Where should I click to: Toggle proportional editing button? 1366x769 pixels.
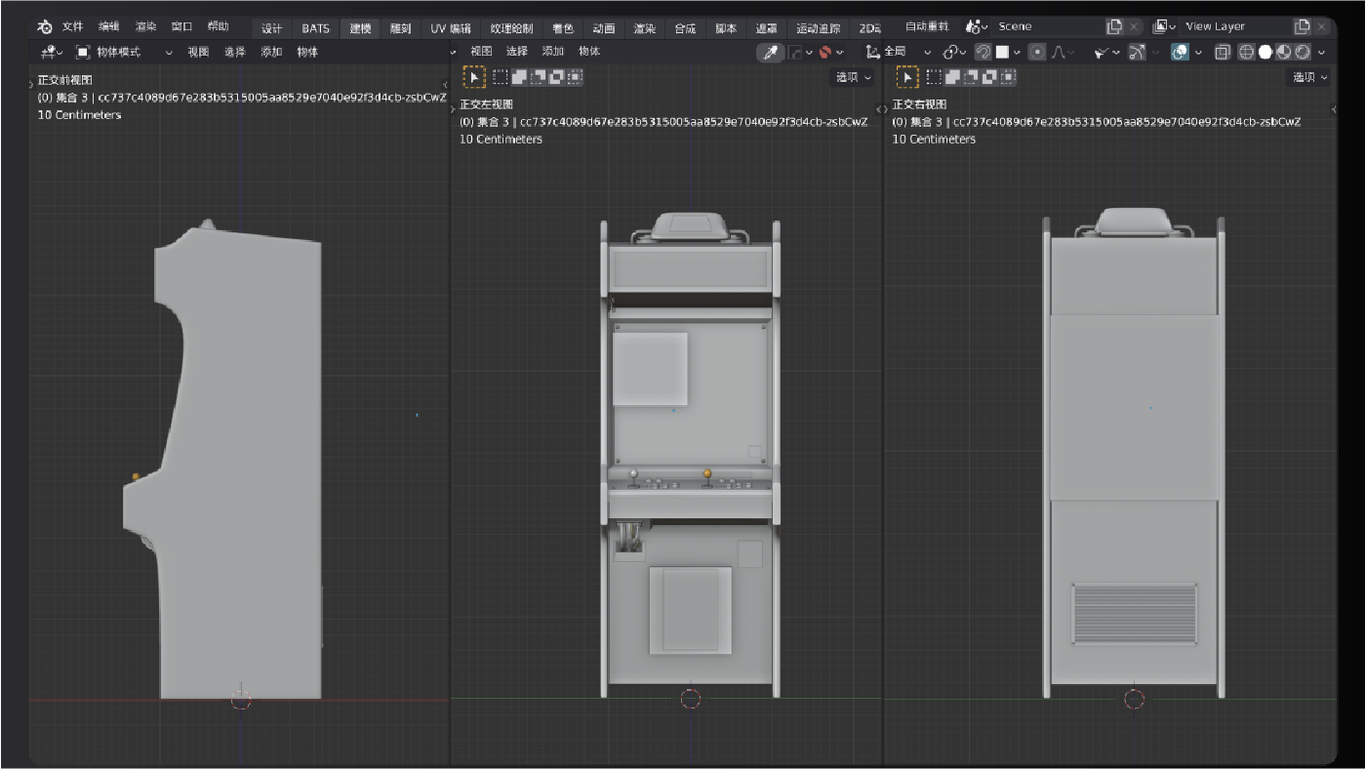pyautogui.click(x=1037, y=52)
